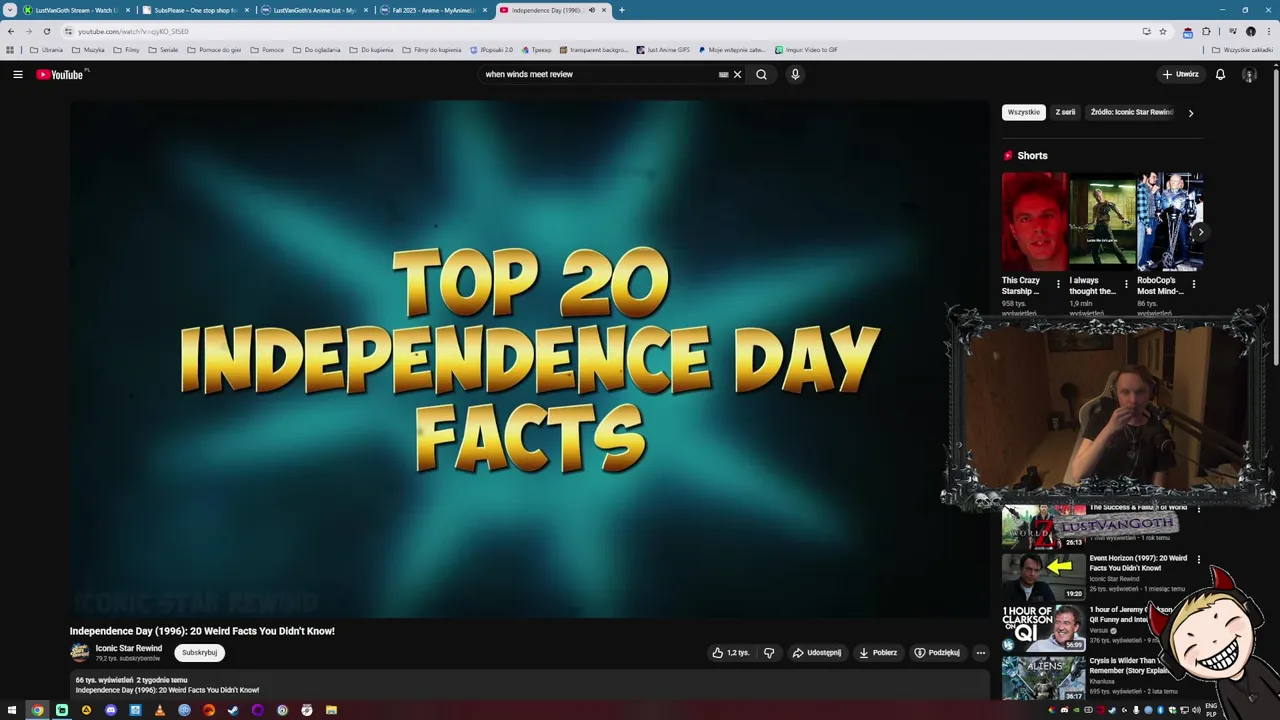Bookmark this page with the star
Screen dimensions: 1280x720
click(1163, 31)
